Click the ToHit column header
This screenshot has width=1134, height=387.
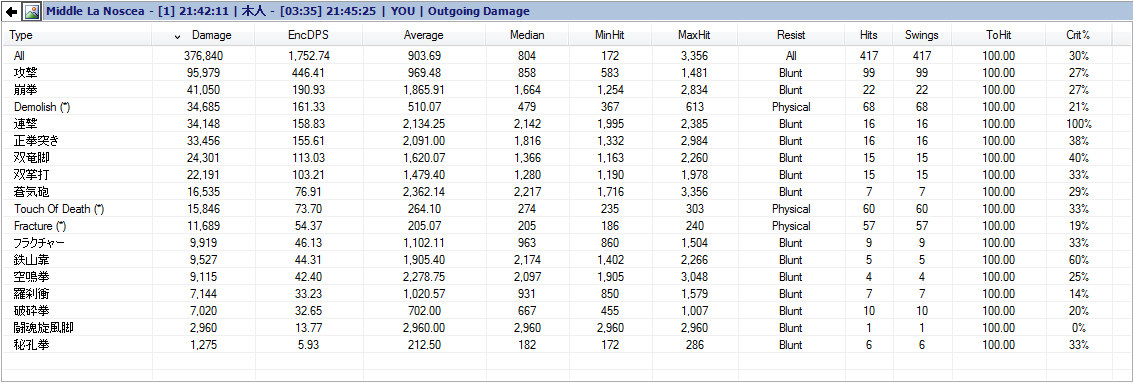(x=998, y=35)
